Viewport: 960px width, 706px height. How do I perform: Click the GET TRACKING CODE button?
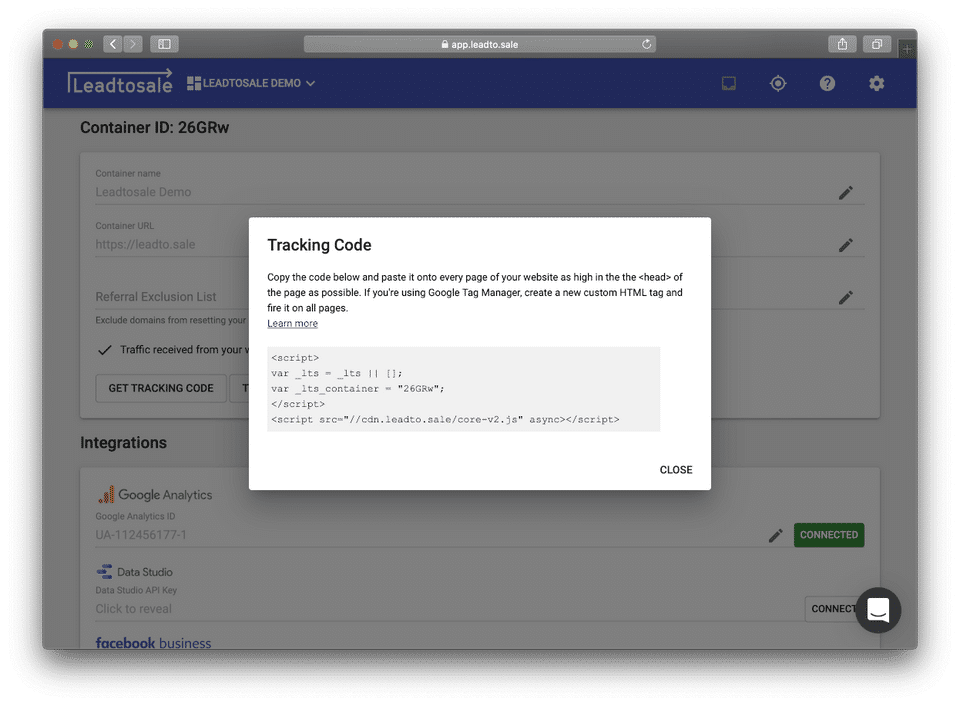click(x=161, y=388)
